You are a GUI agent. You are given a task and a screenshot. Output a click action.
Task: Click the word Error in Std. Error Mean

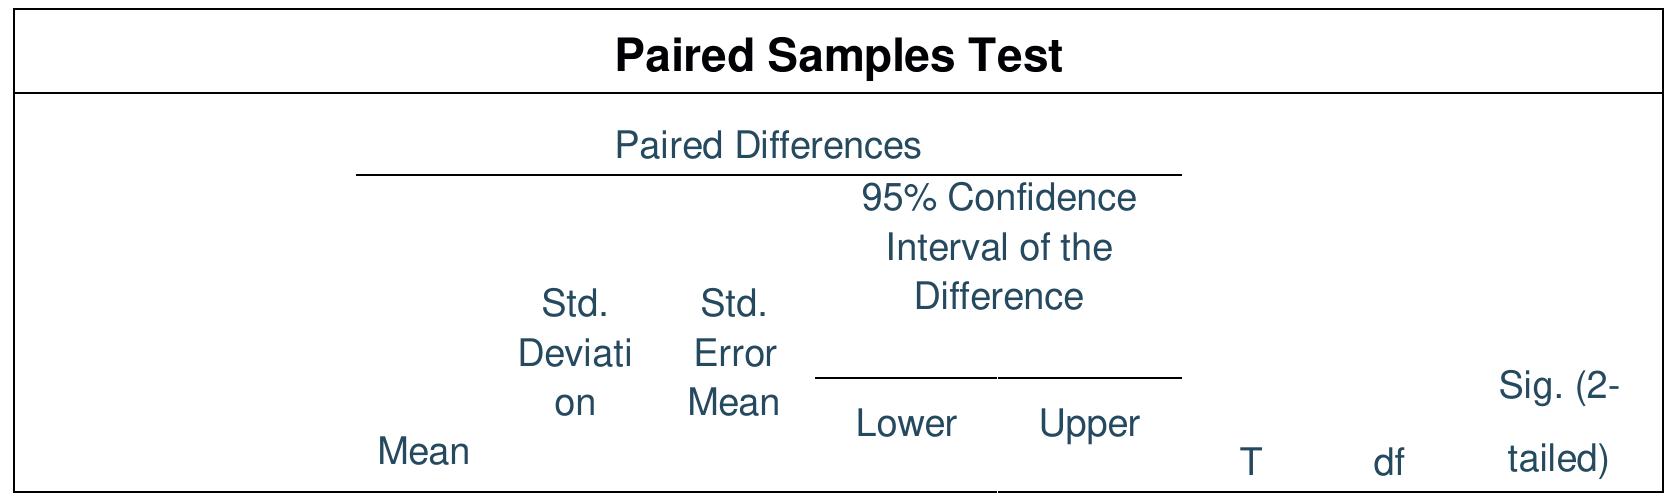(734, 353)
